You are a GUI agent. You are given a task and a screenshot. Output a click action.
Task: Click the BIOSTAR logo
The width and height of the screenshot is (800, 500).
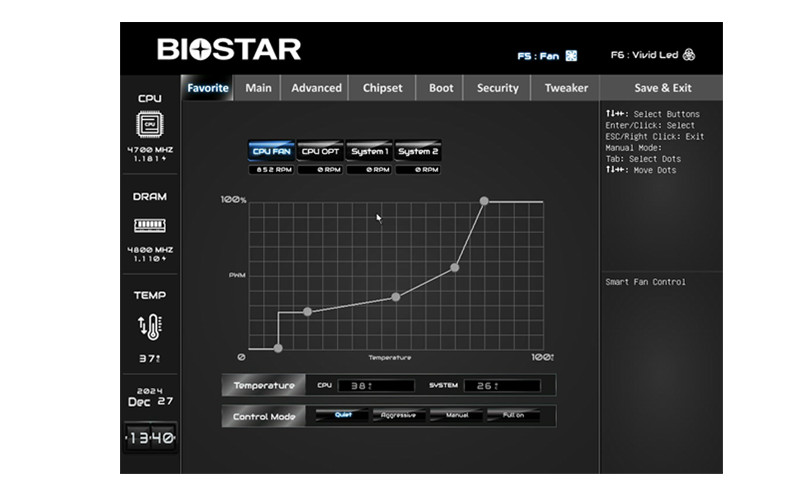point(229,49)
